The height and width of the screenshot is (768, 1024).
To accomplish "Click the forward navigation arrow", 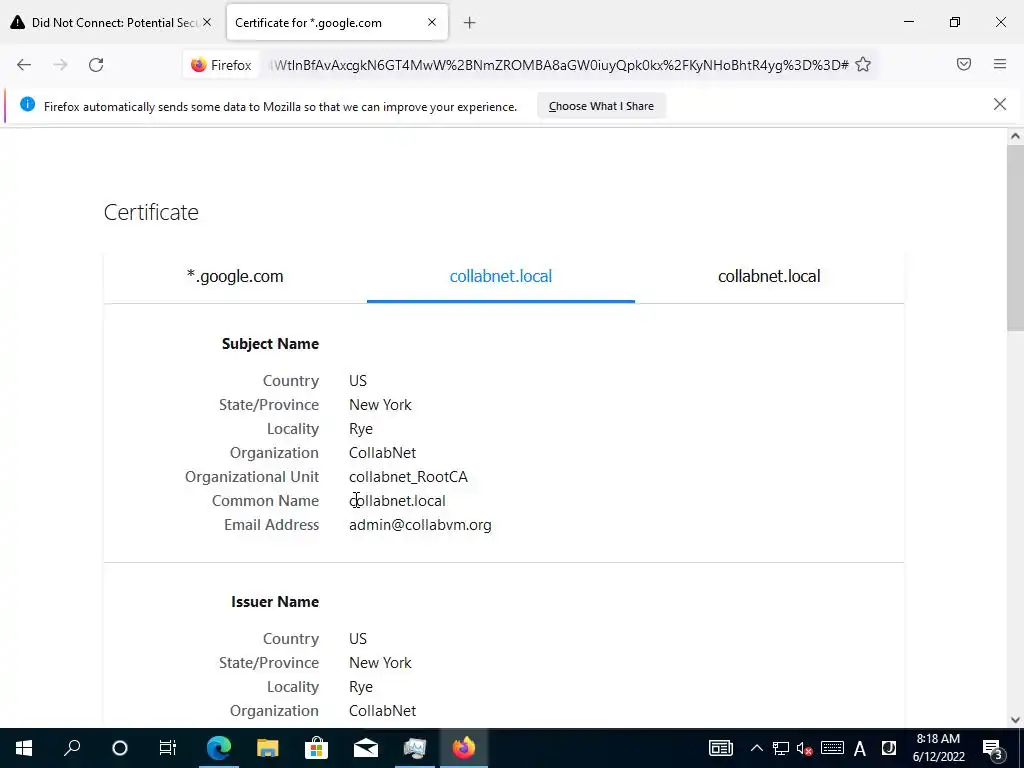I will [60, 65].
